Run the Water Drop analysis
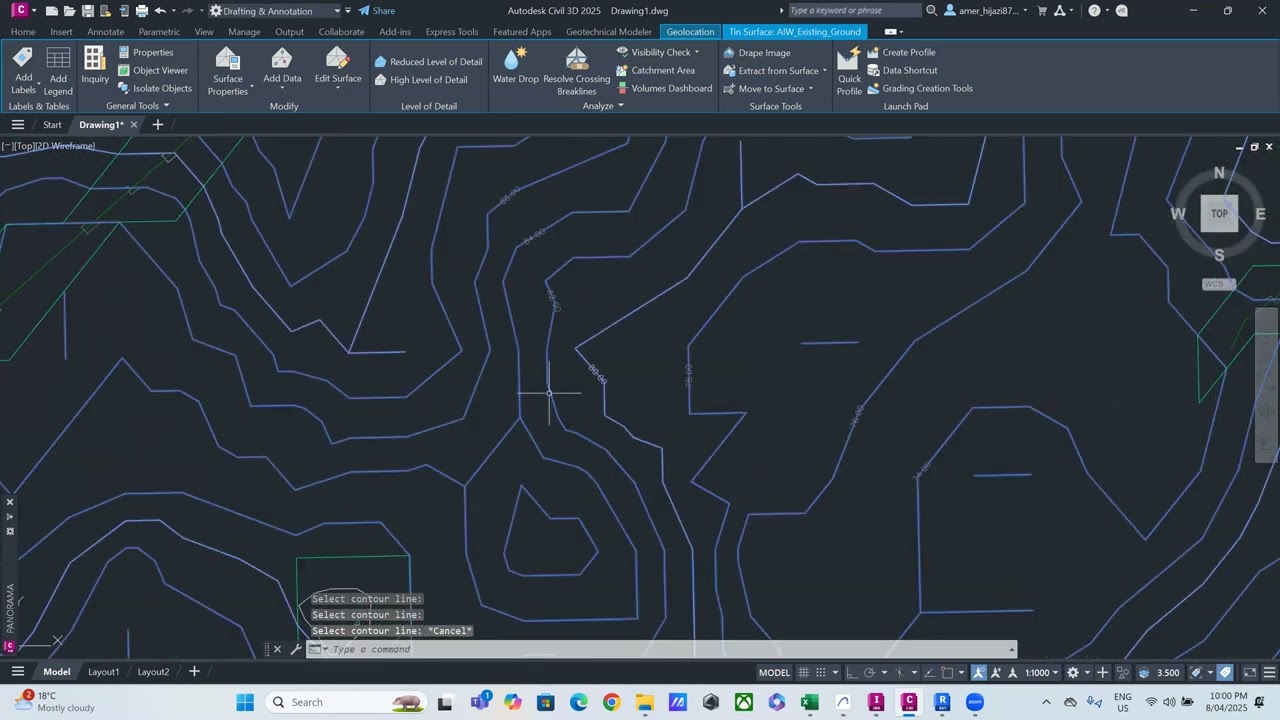This screenshot has height=720, width=1280. tap(516, 65)
